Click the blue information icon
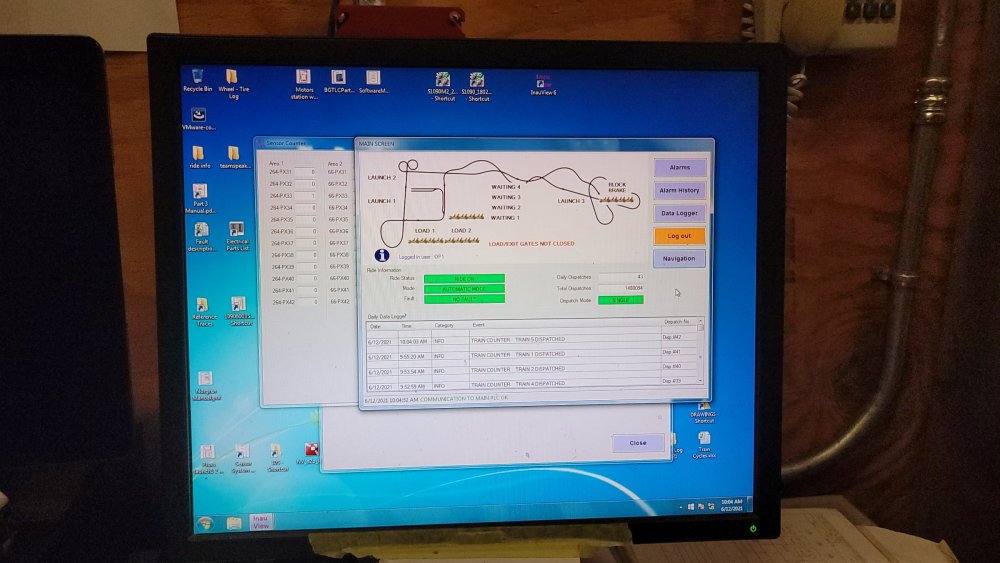Screen dimensions: 1000x563 pos(381,256)
